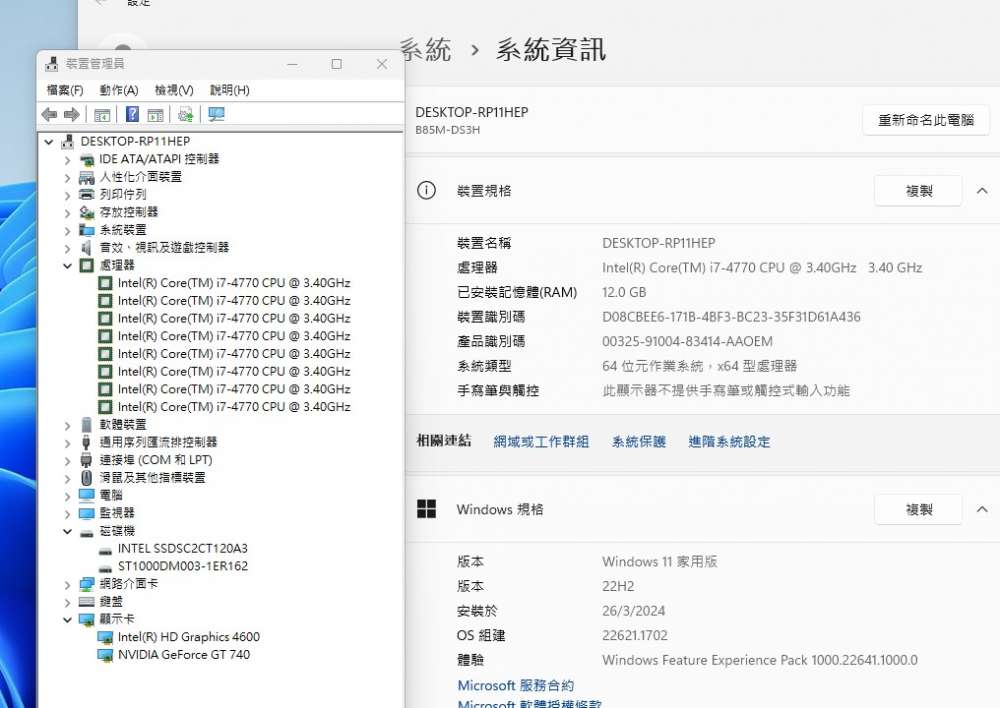
Task: Maximize the Device Manager window
Action: tap(337, 64)
